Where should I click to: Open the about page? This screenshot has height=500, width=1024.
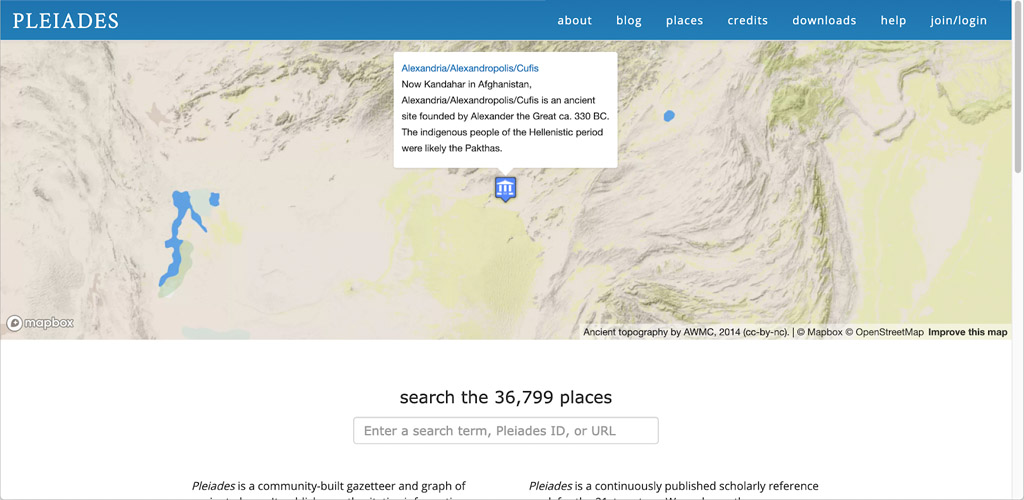(574, 20)
